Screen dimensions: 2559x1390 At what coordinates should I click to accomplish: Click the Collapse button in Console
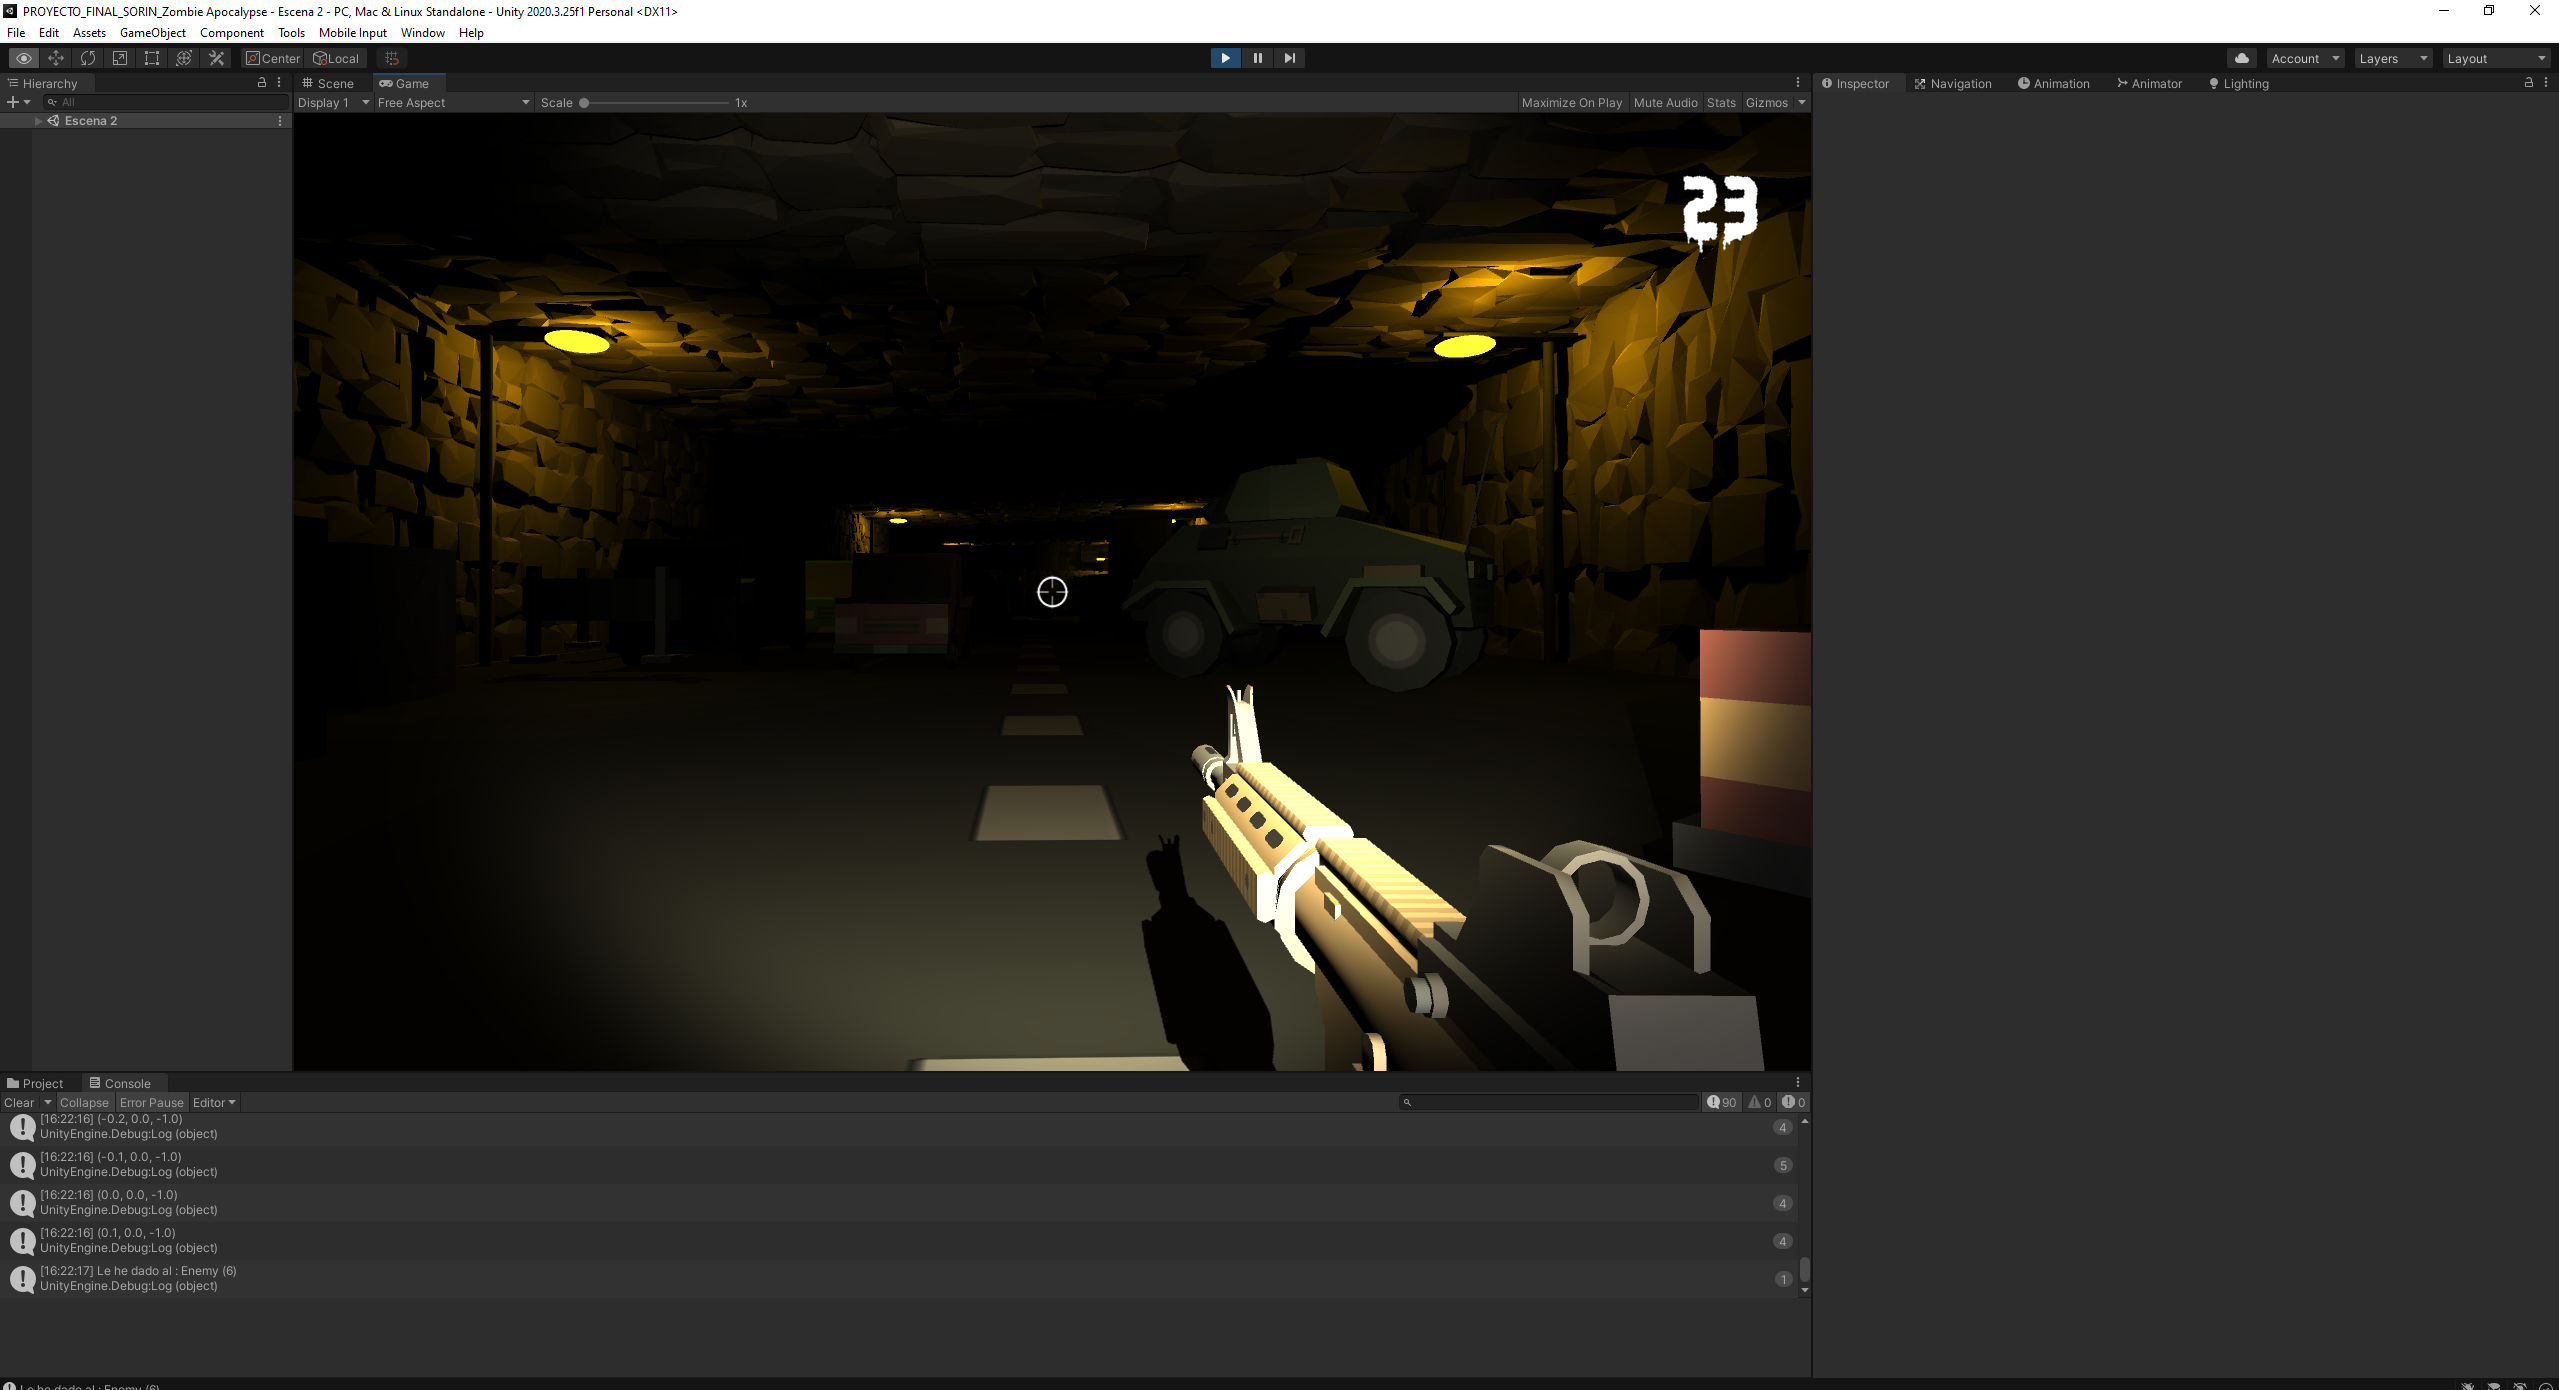click(84, 1102)
